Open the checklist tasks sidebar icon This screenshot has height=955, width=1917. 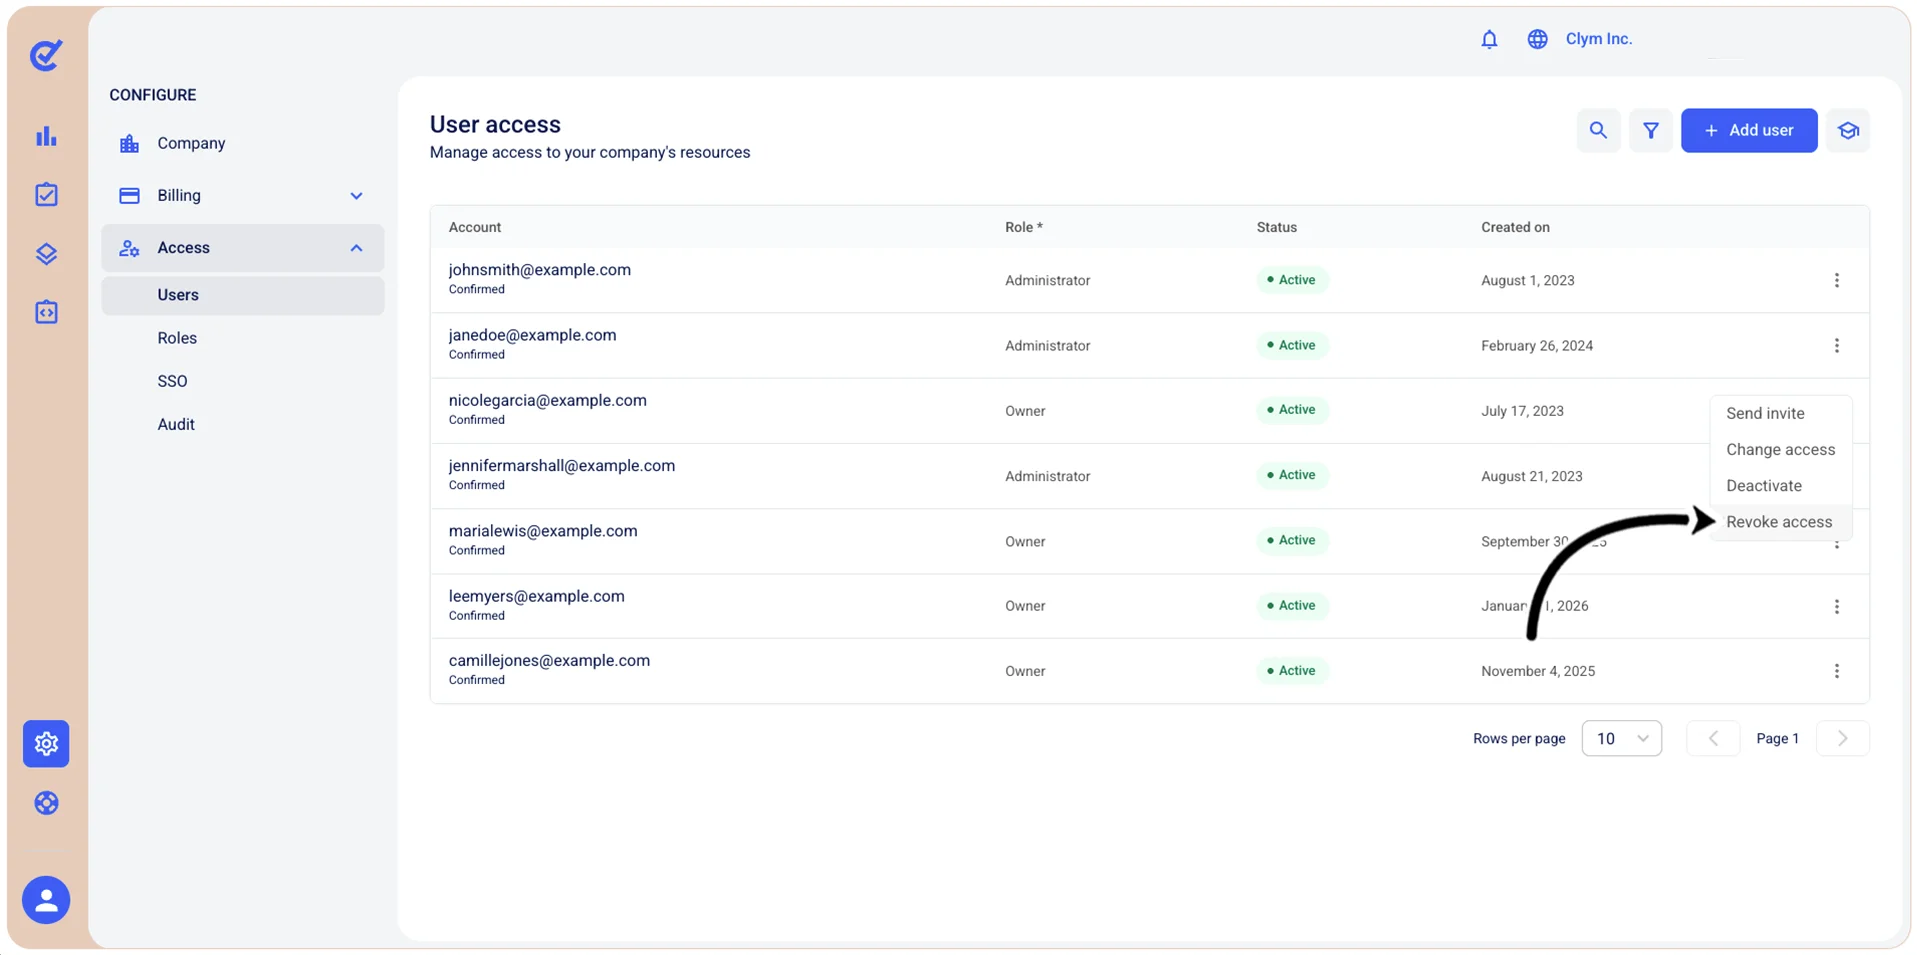(46, 194)
